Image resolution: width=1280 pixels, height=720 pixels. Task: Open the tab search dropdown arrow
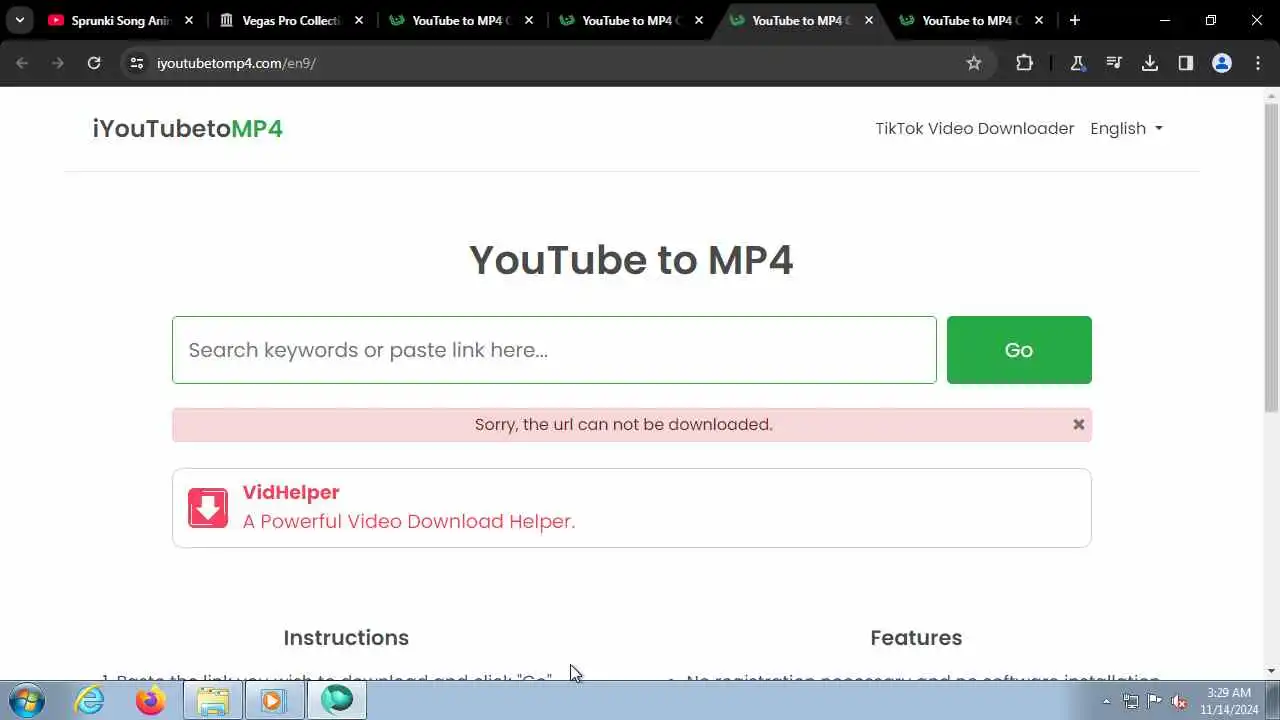tap(19, 20)
